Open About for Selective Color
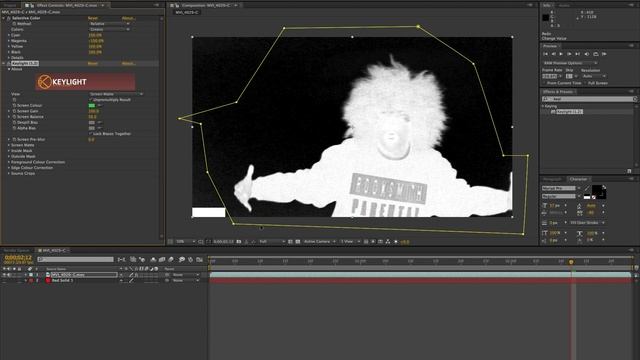 [128, 18]
